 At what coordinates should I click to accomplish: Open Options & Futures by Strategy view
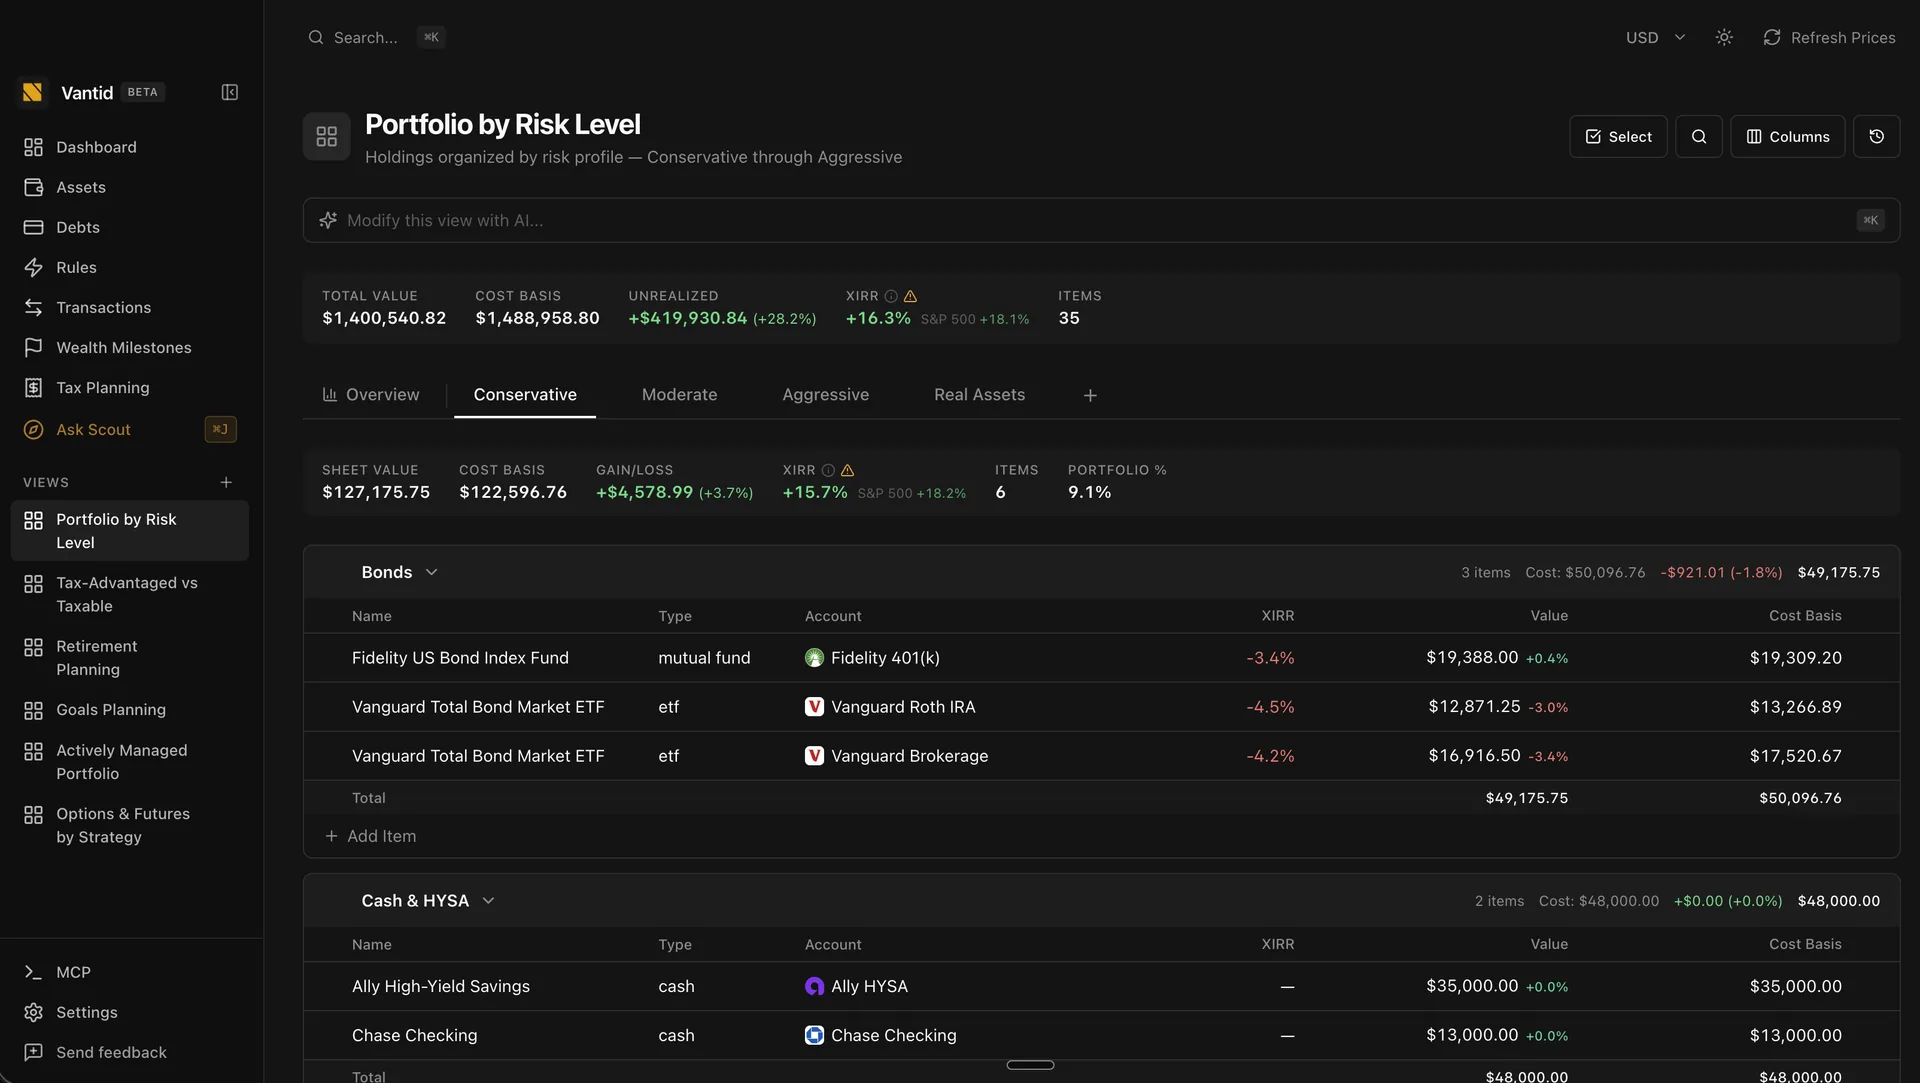tap(130, 825)
